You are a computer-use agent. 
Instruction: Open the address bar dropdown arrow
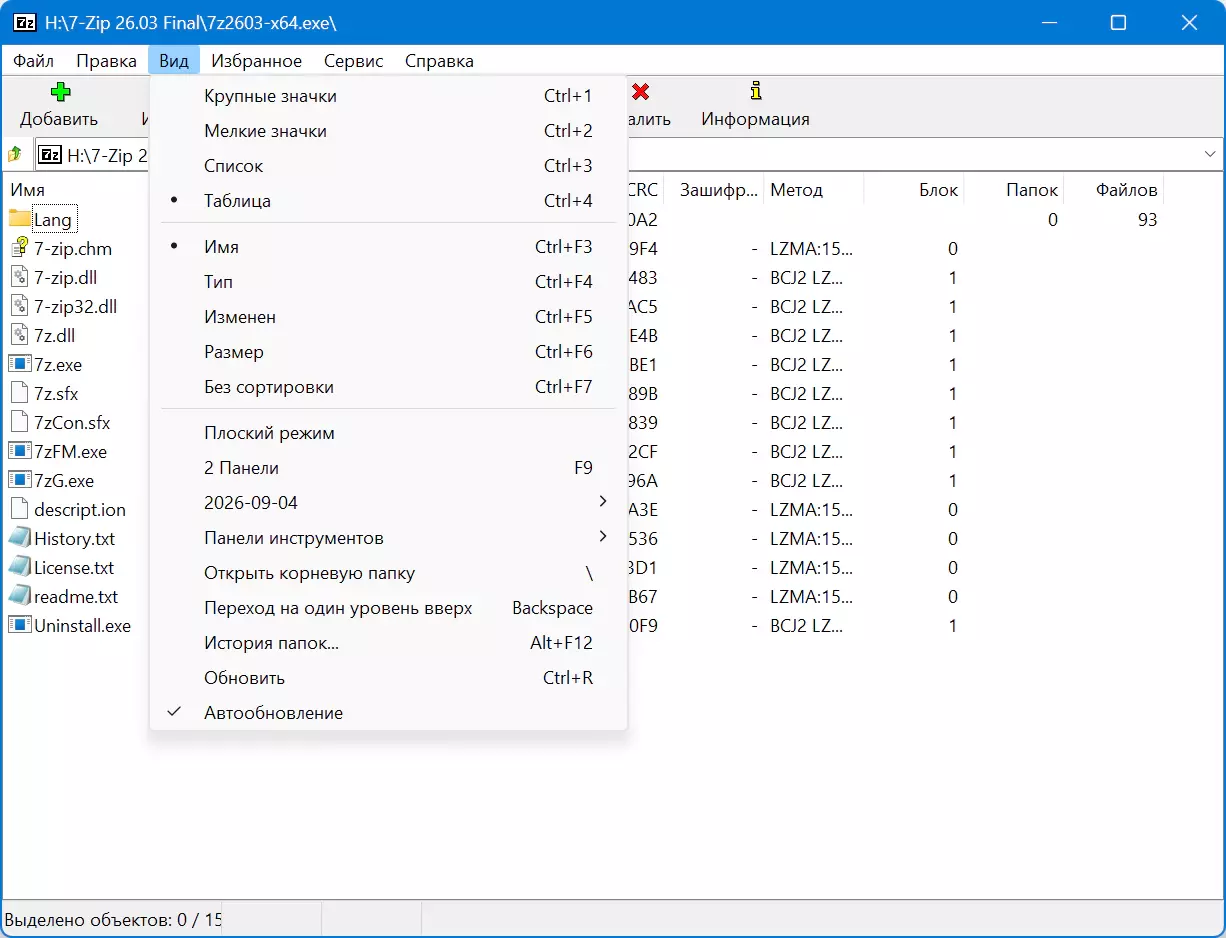tap(1211, 155)
